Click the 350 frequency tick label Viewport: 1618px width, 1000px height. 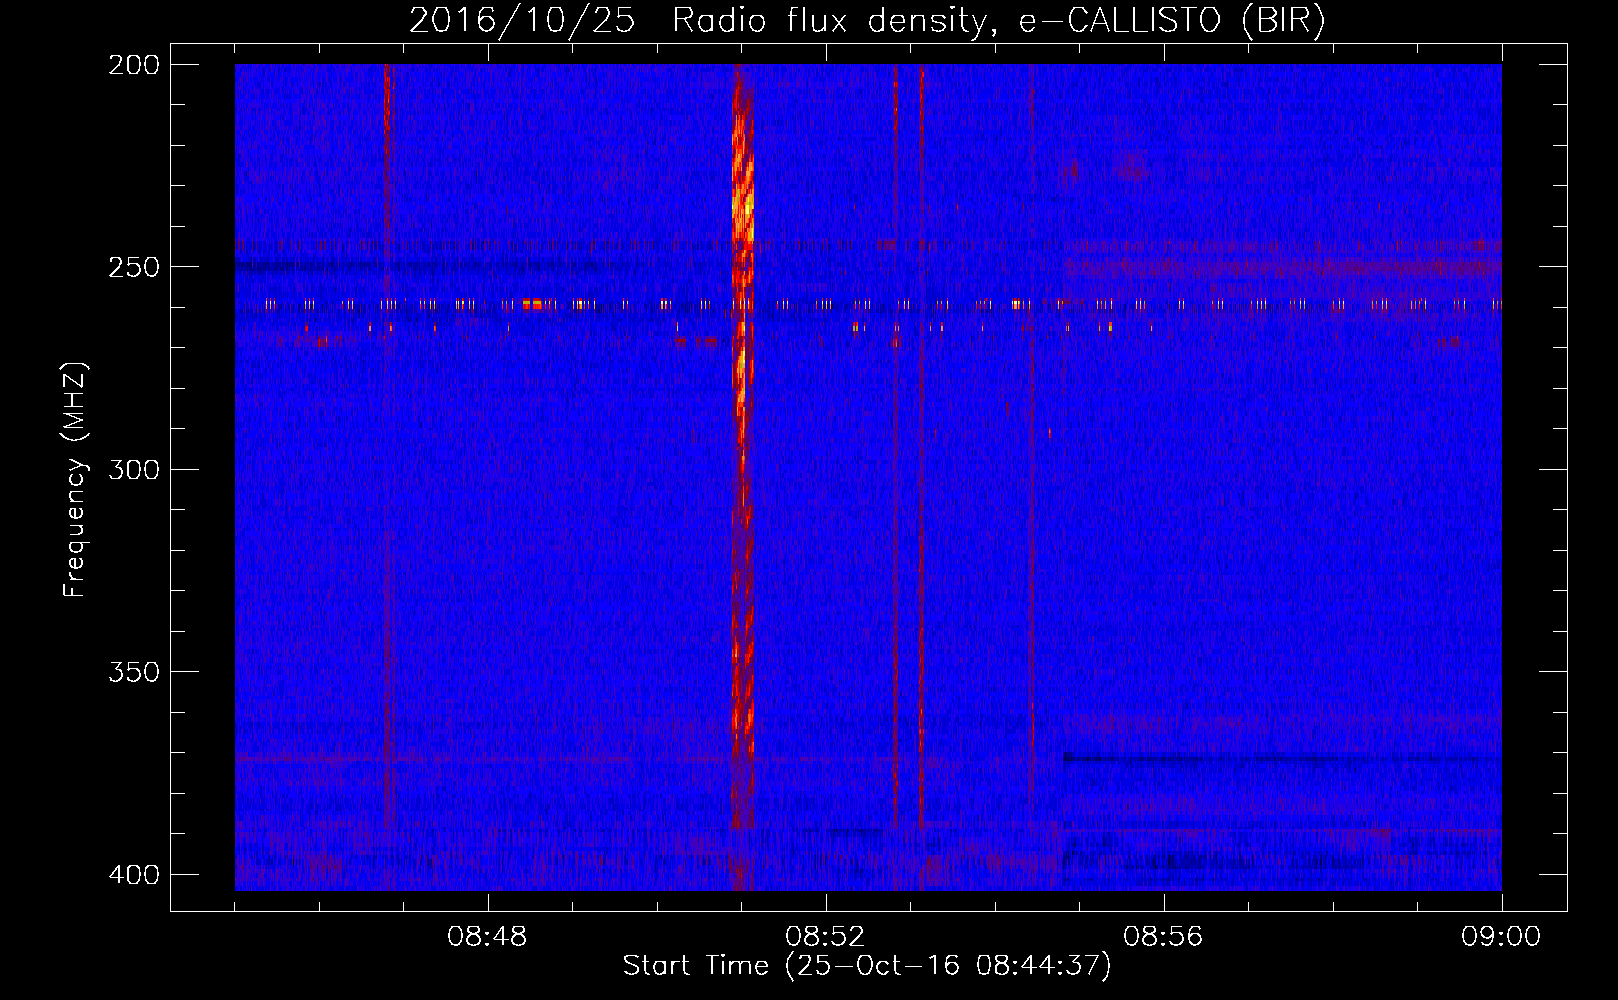pos(133,672)
